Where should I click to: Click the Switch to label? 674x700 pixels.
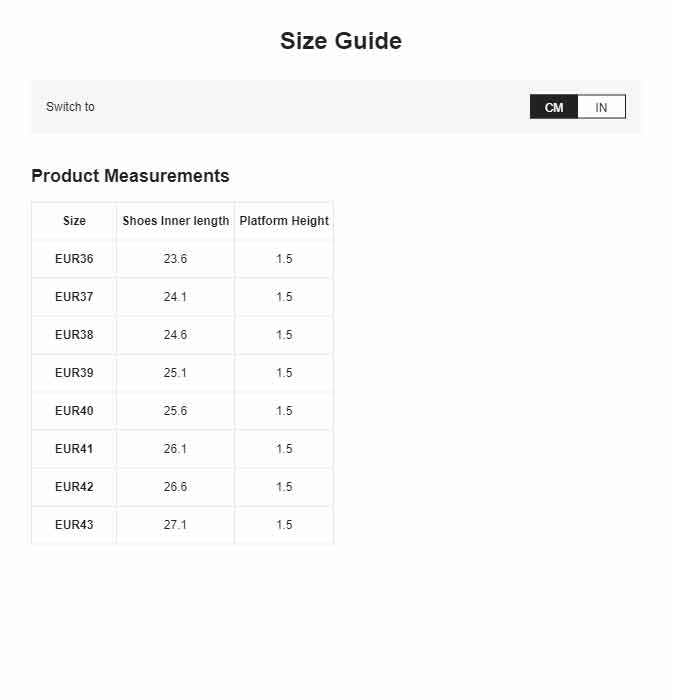(x=70, y=107)
